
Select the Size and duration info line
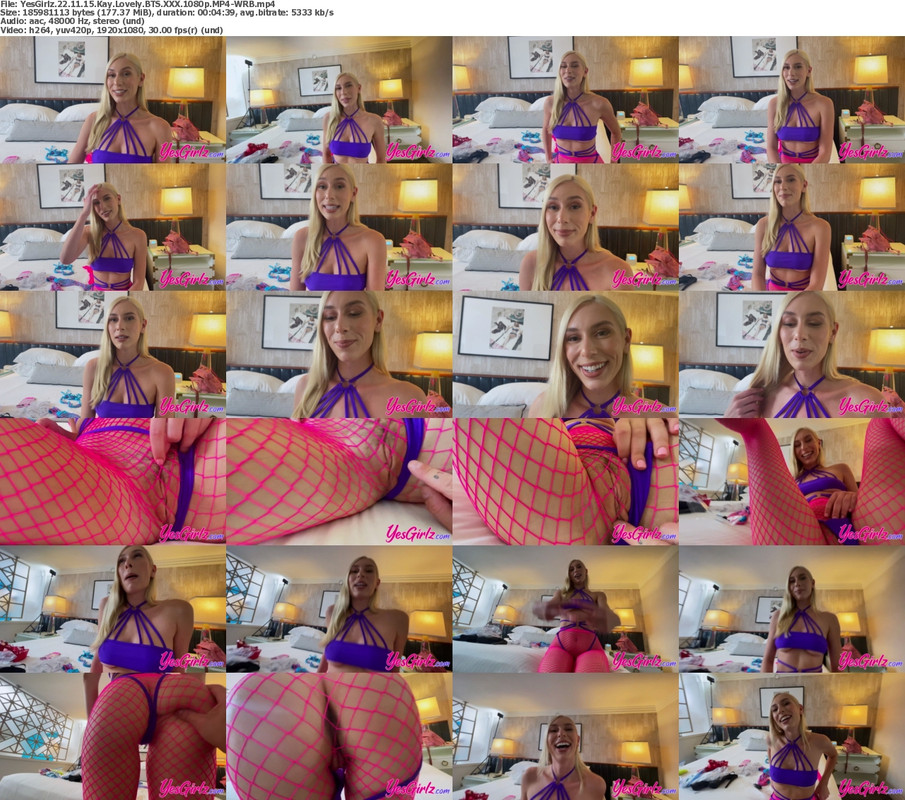(167, 12)
